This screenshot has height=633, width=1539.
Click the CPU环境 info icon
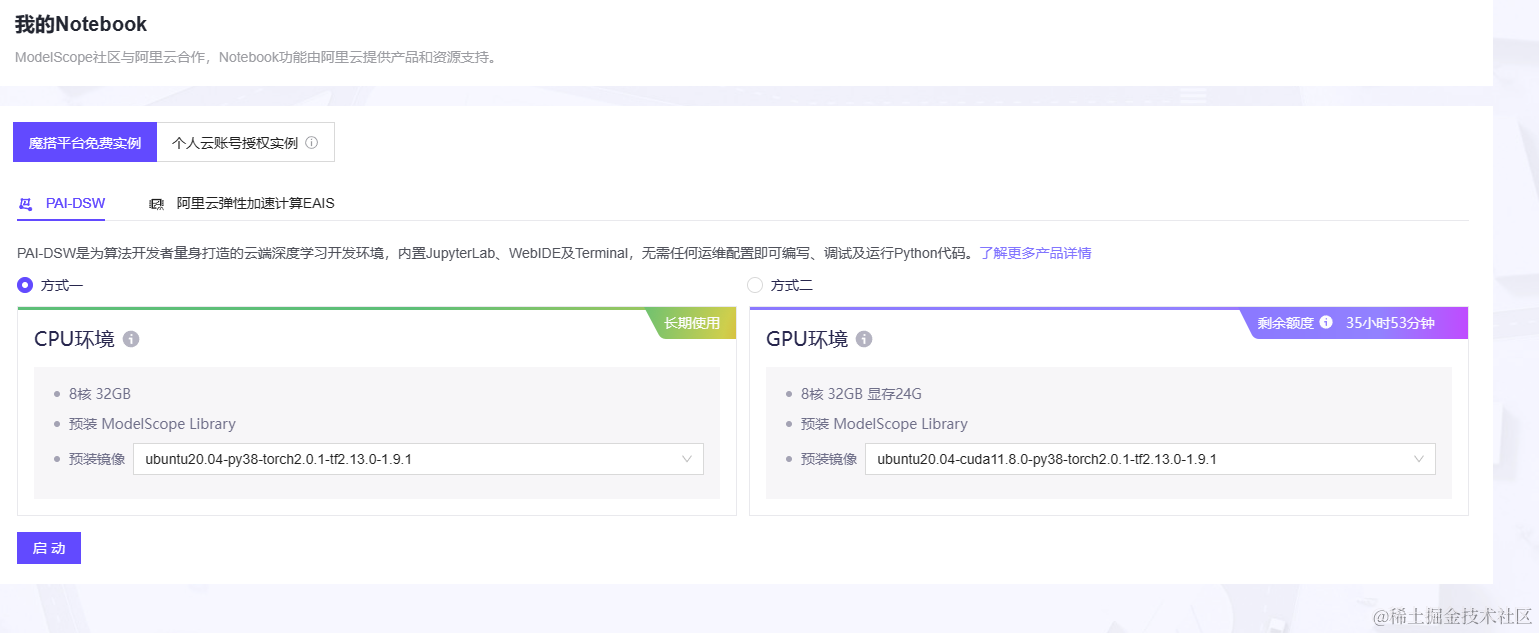[129, 340]
